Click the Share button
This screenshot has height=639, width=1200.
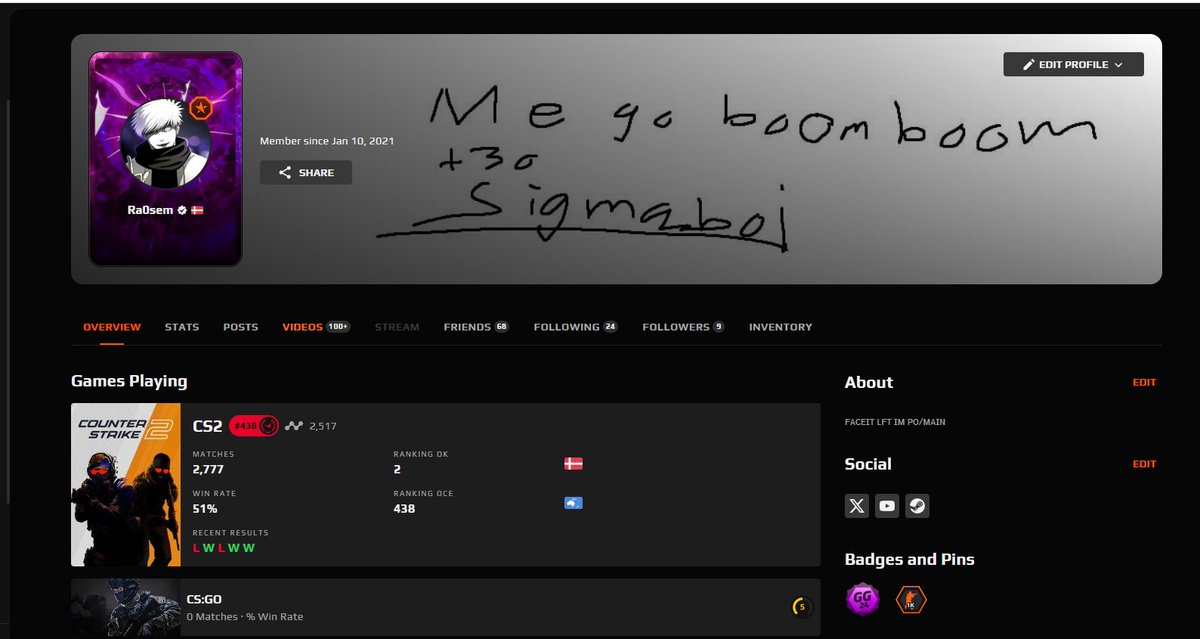click(306, 172)
